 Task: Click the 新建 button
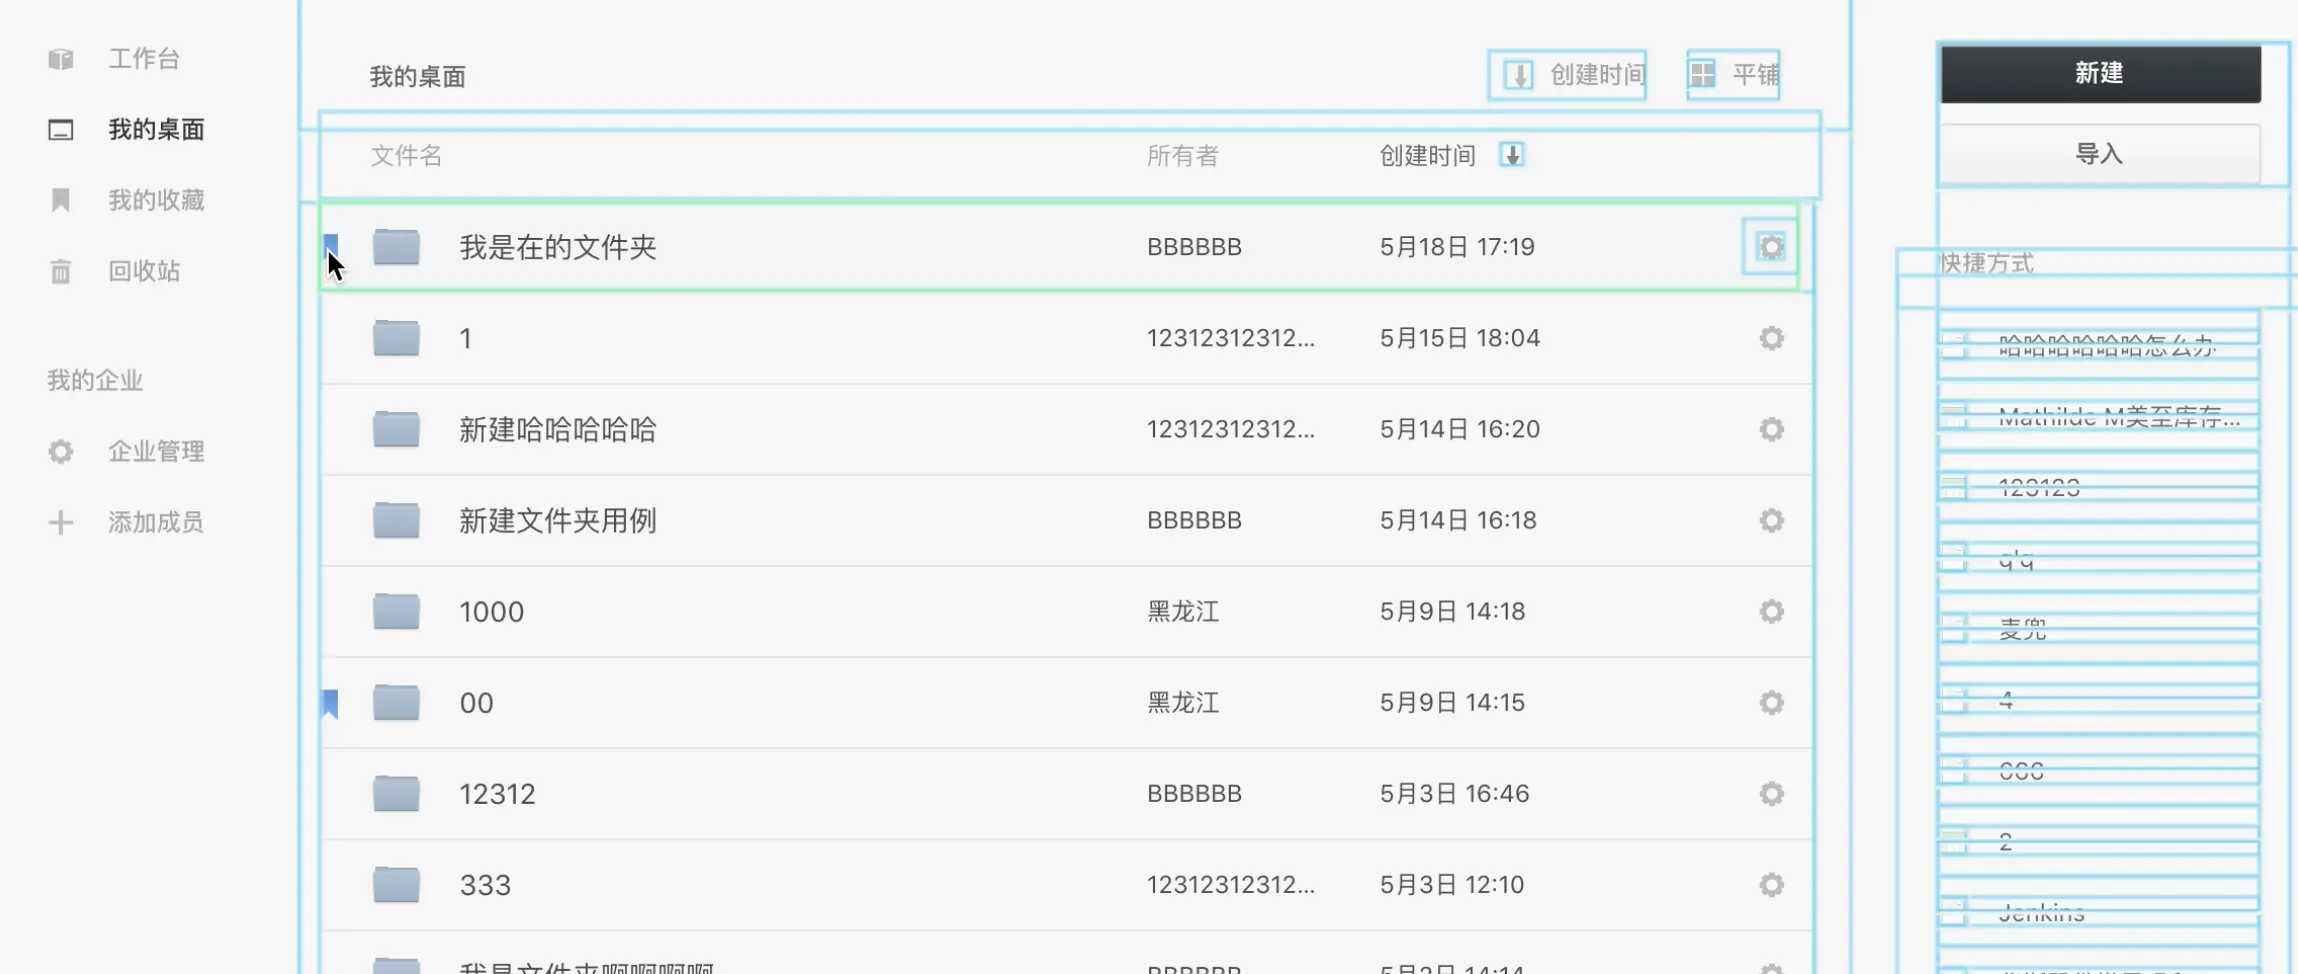coord(2100,73)
